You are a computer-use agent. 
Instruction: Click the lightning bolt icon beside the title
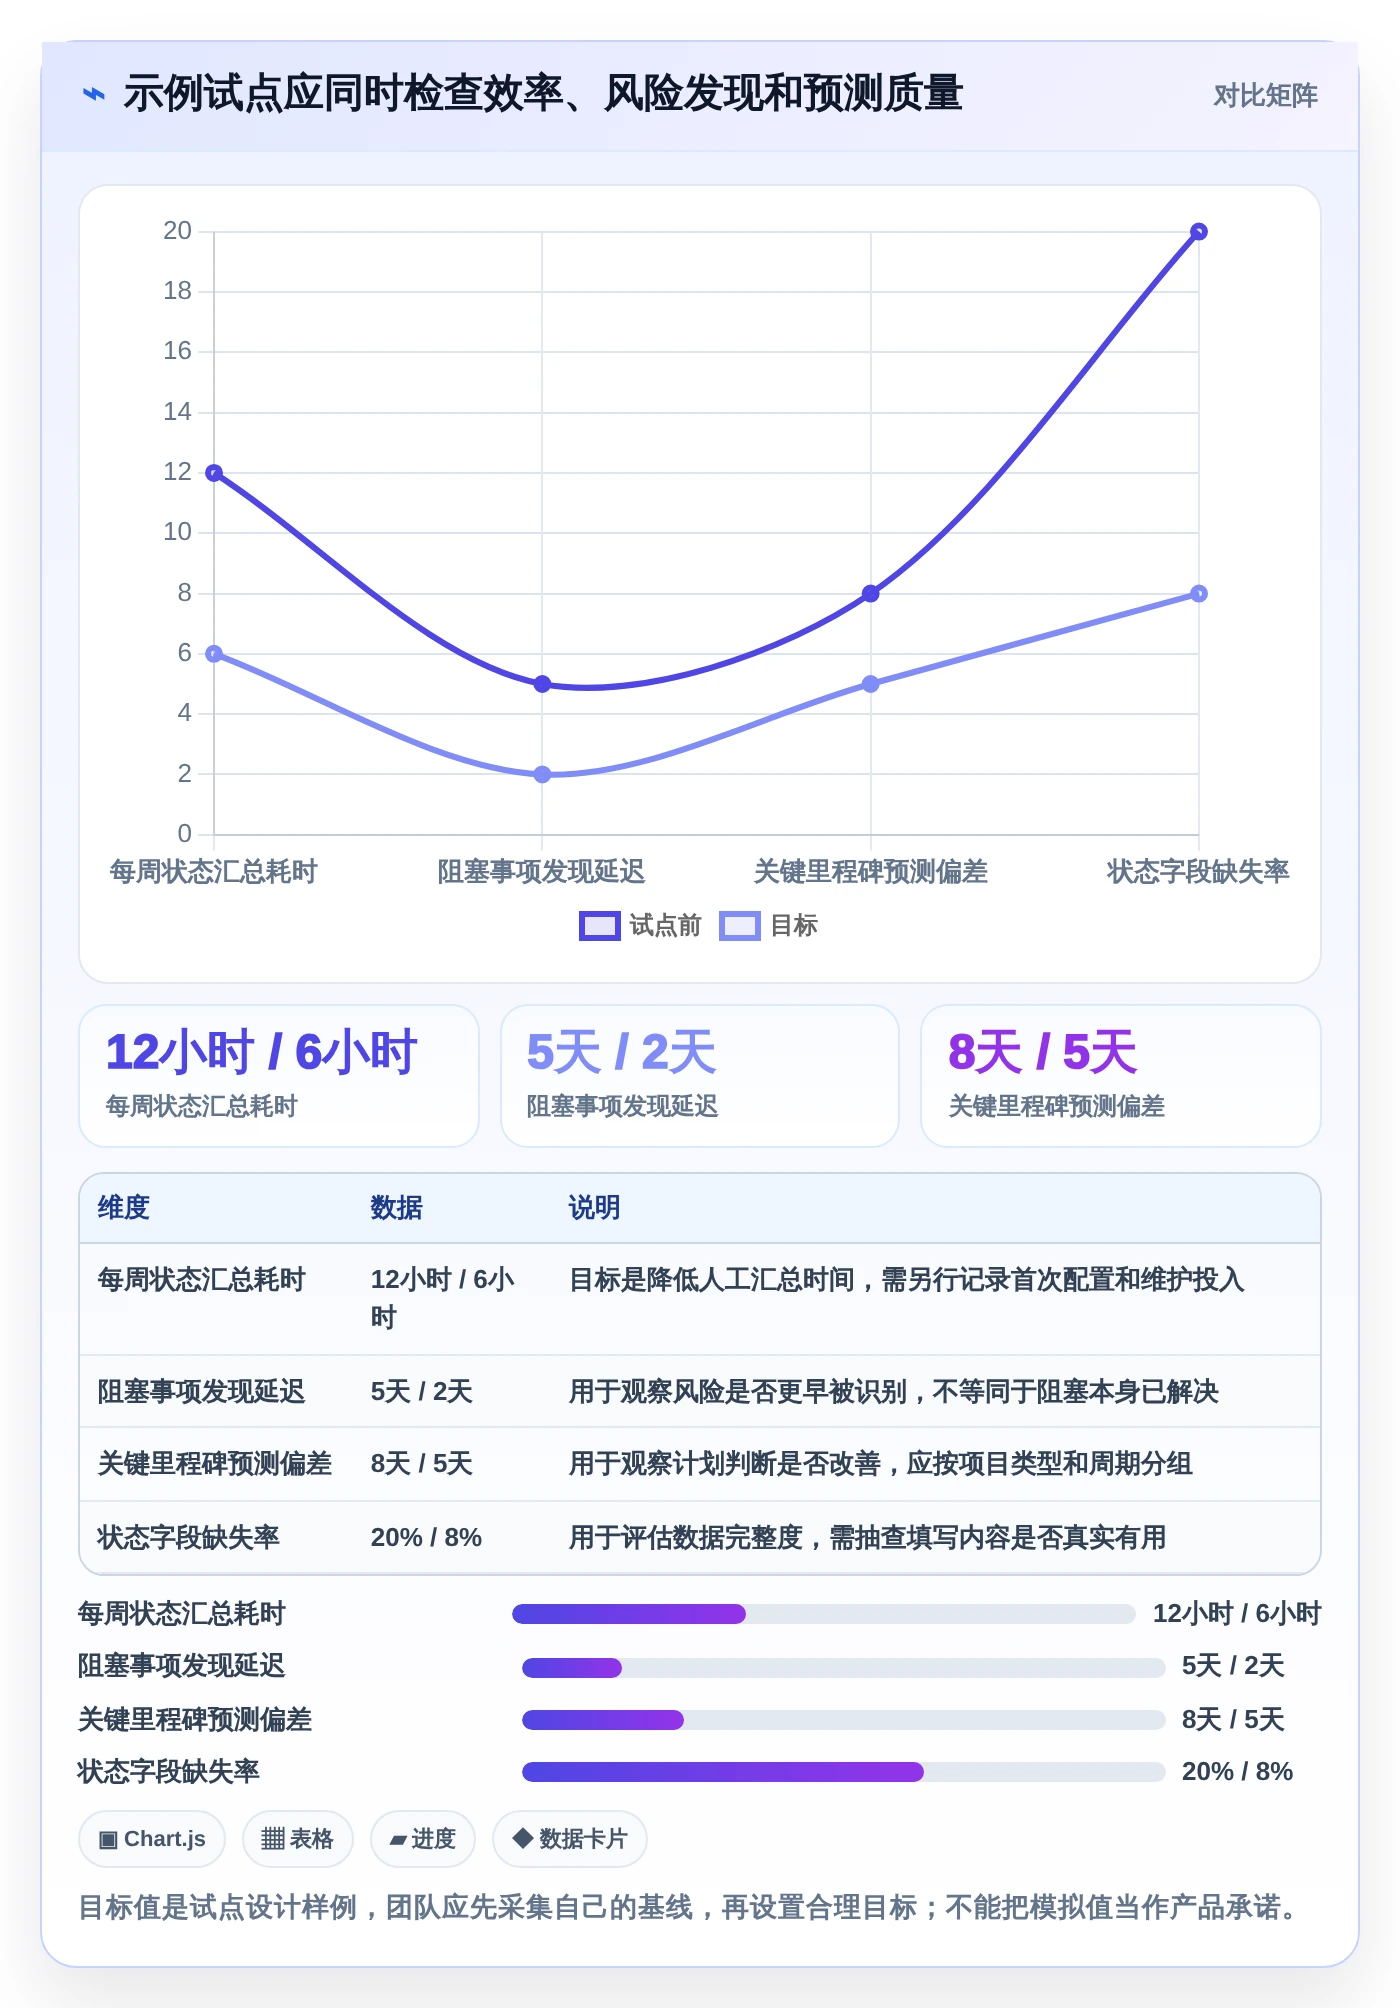point(94,95)
